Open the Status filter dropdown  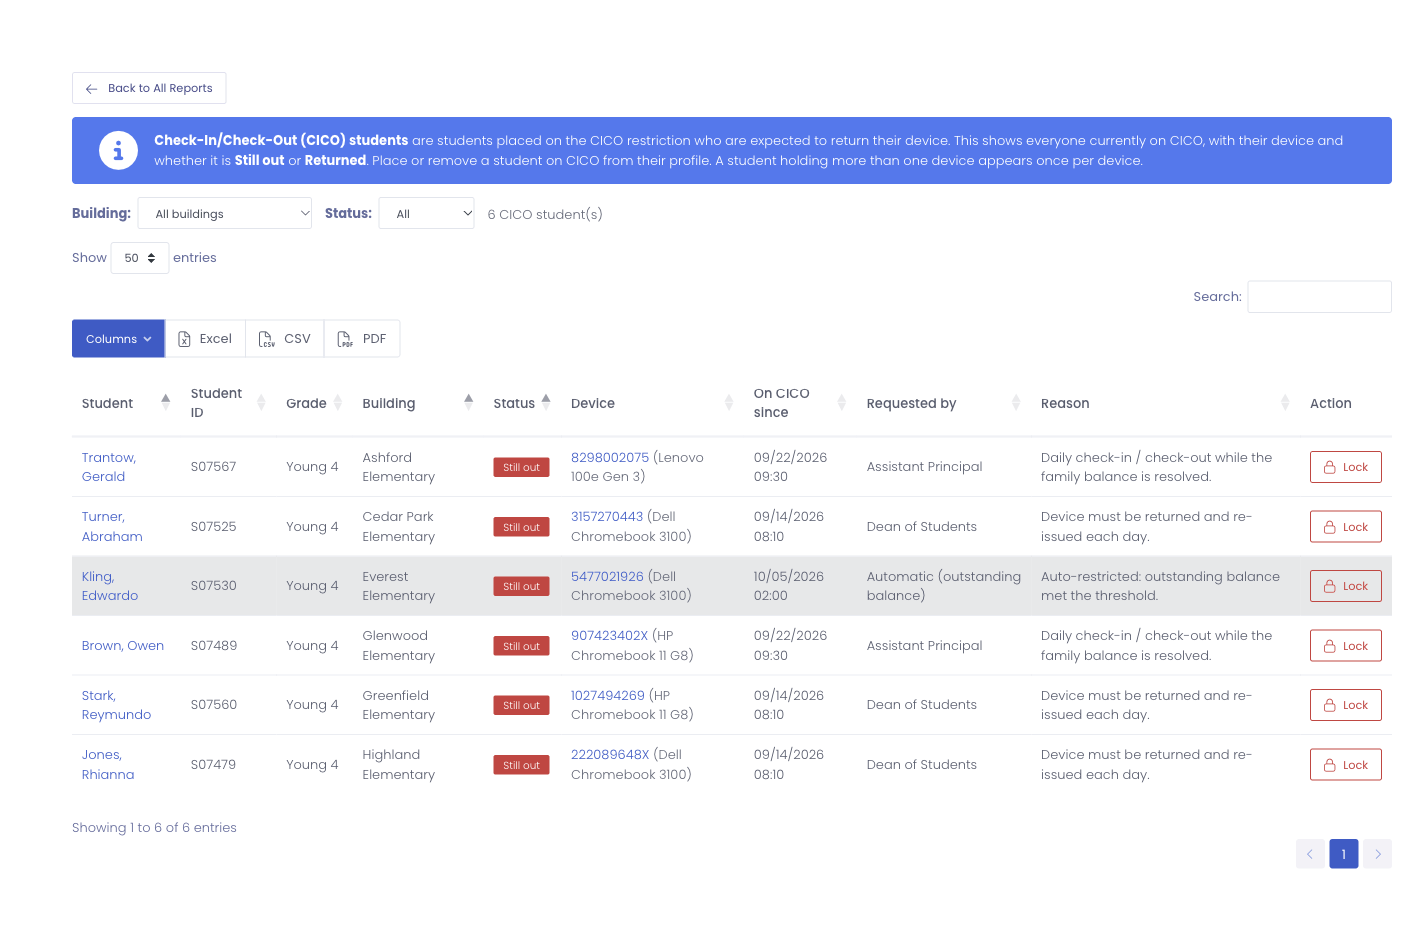point(427,213)
